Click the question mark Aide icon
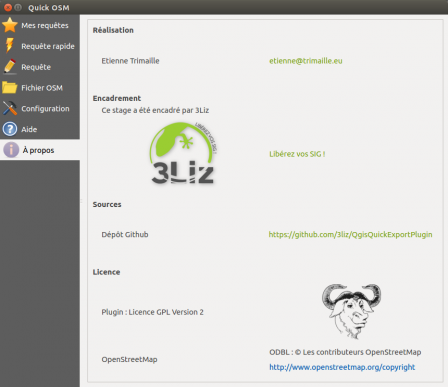This screenshot has width=448, height=387. click(10, 129)
